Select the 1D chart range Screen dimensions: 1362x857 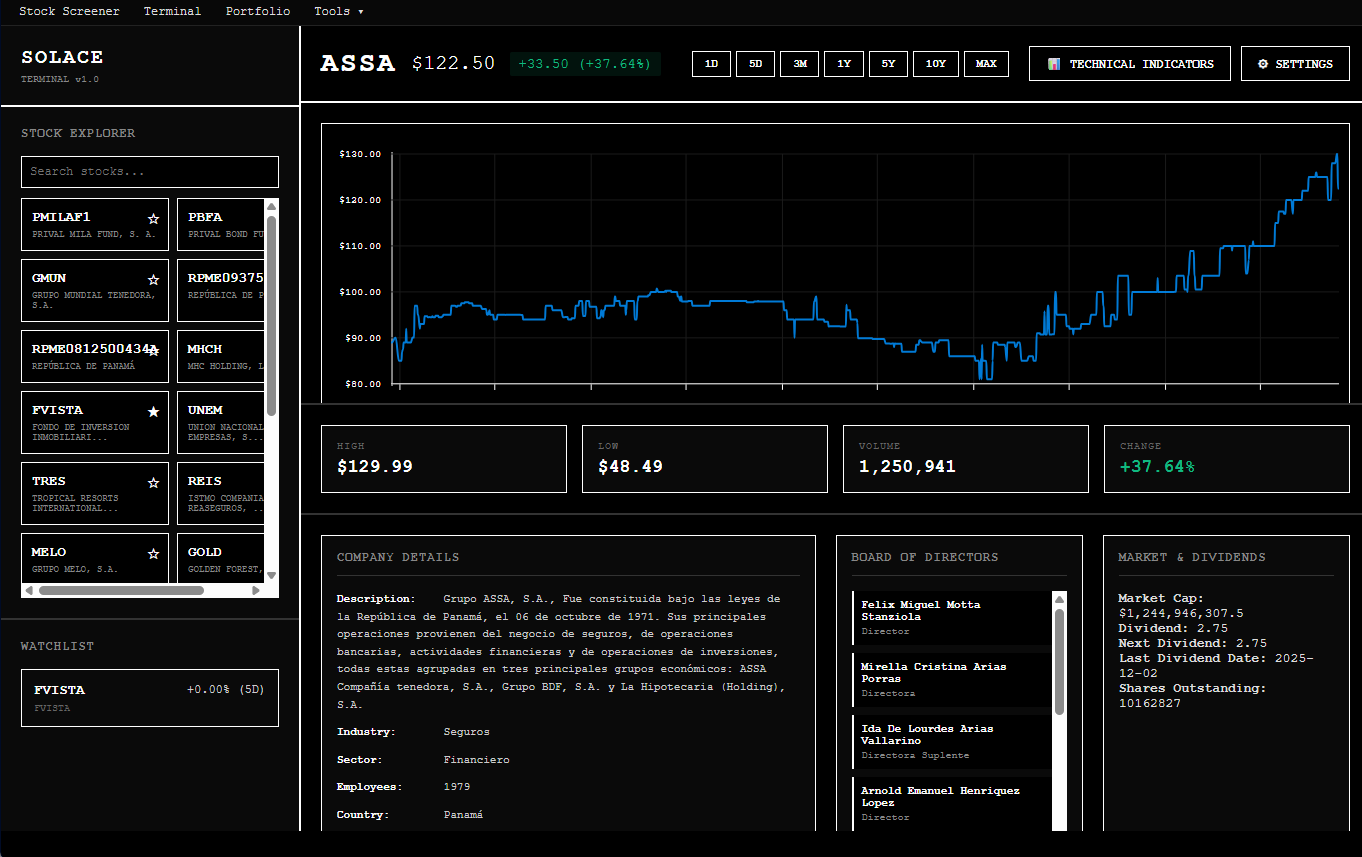tap(711, 63)
